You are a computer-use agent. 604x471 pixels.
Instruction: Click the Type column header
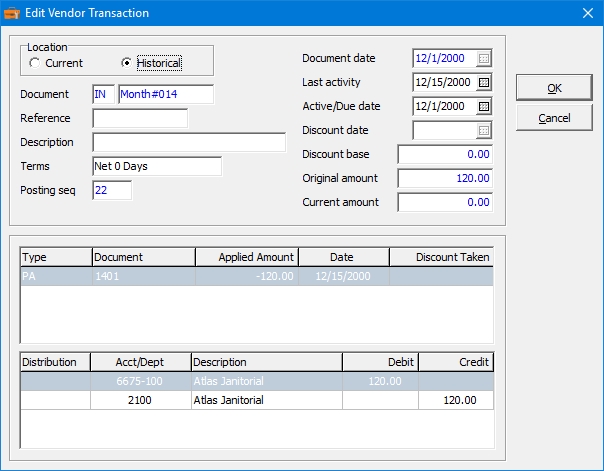56,257
